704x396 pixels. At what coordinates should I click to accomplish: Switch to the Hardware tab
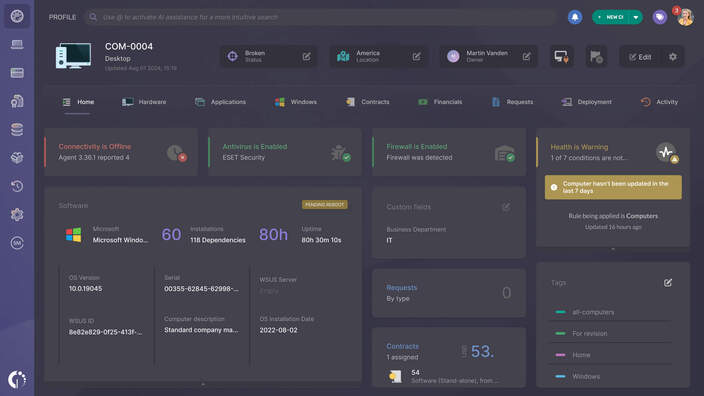[144, 102]
